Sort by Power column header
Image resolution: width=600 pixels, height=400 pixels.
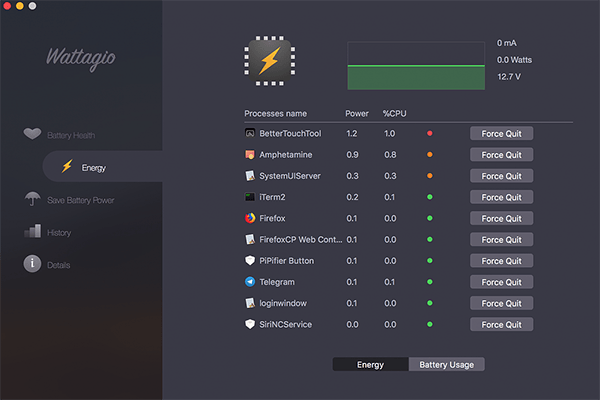(357, 114)
